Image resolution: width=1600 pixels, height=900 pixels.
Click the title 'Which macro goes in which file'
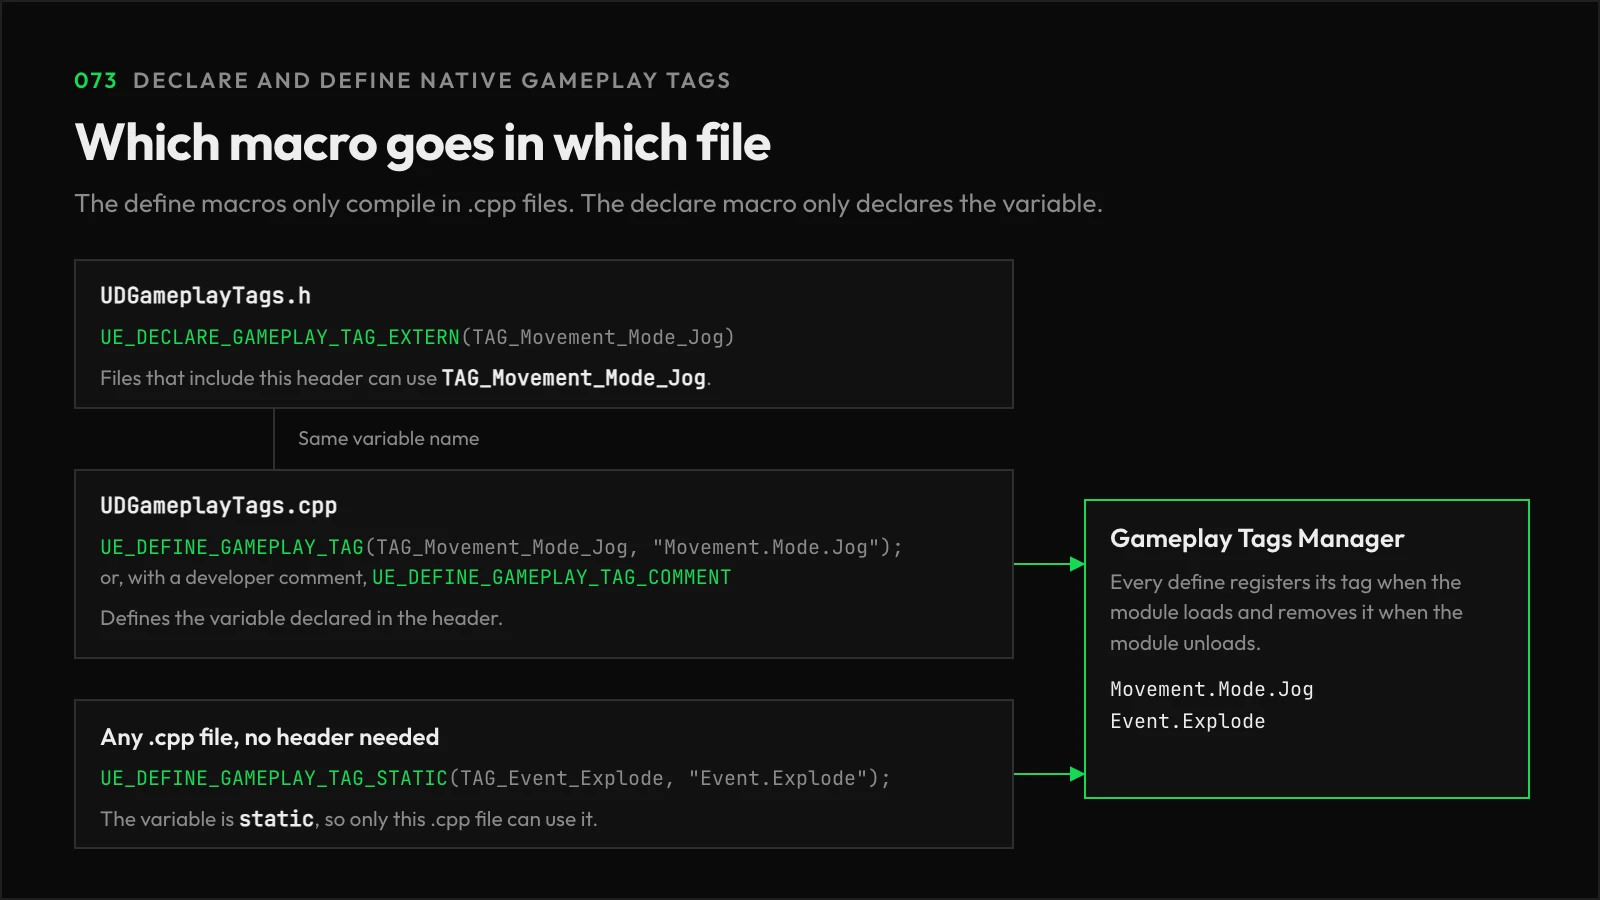(422, 143)
